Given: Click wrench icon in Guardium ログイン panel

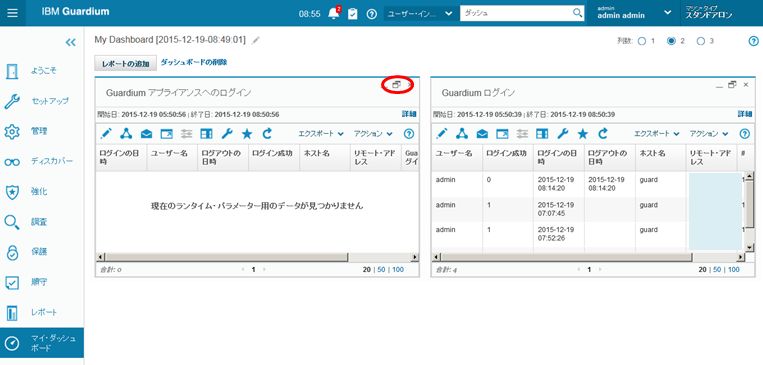Looking at the screenshot, I should (563, 133).
